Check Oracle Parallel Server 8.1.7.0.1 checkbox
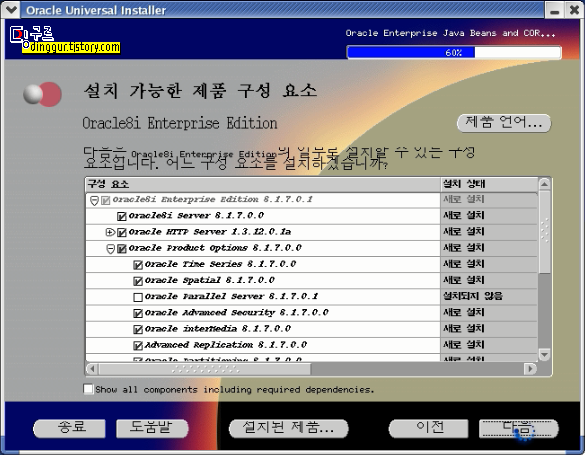585x455 pixels. [138, 297]
